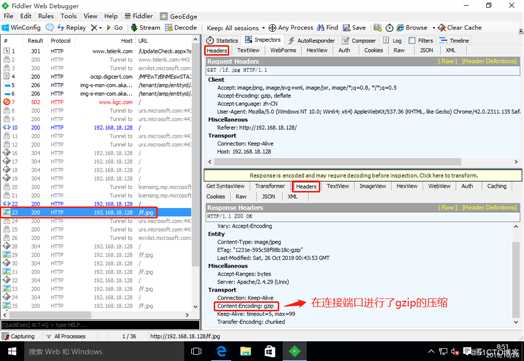The image size is (524, 361).
Task: Toggle the Decode toolbar icon
Action: click(181, 28)
